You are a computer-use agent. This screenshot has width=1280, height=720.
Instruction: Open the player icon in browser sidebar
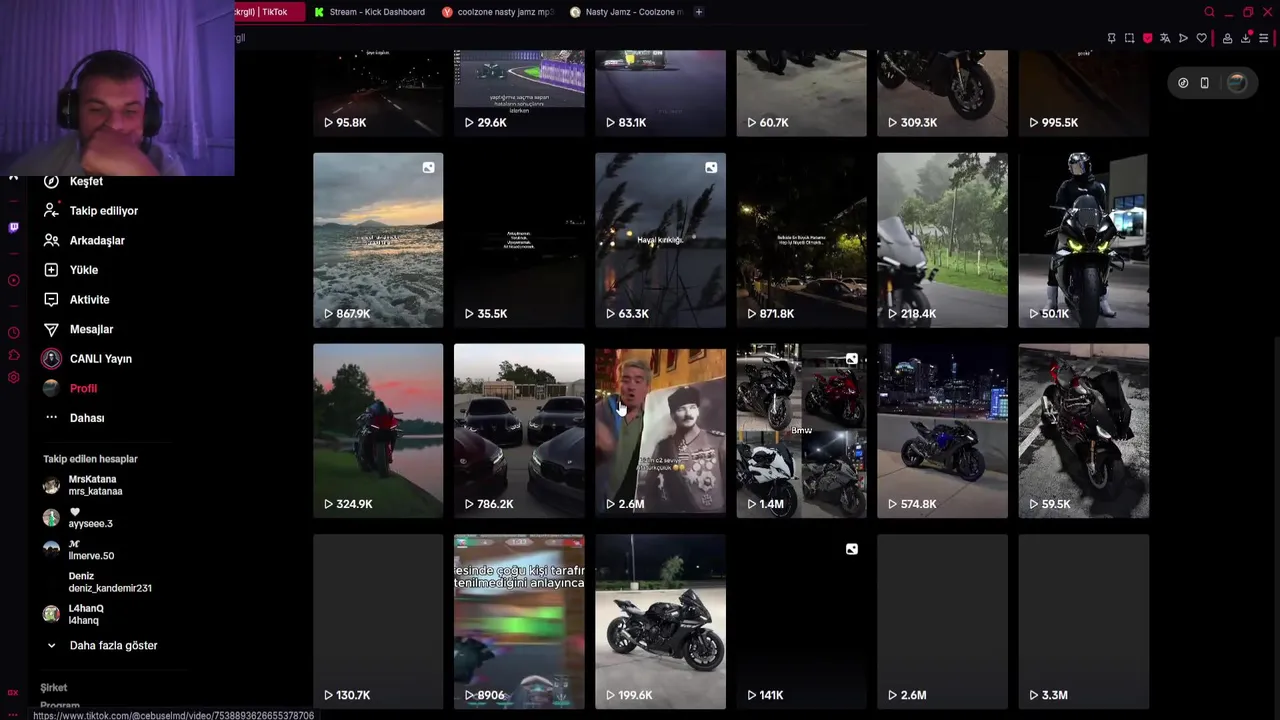[x=13, y=280]
